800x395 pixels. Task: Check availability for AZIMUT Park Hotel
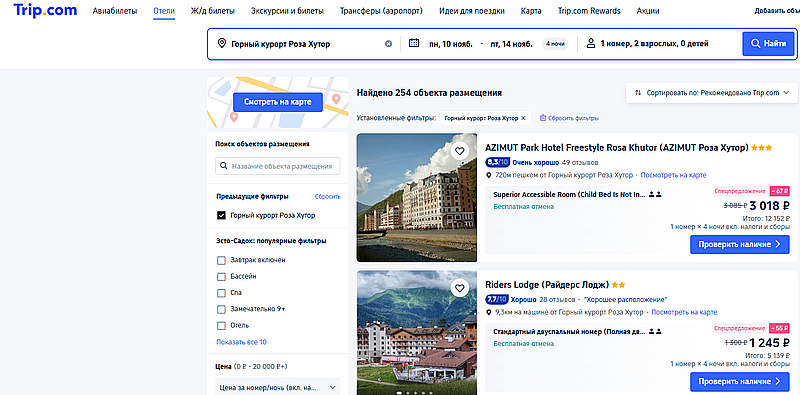click(740, 244)
